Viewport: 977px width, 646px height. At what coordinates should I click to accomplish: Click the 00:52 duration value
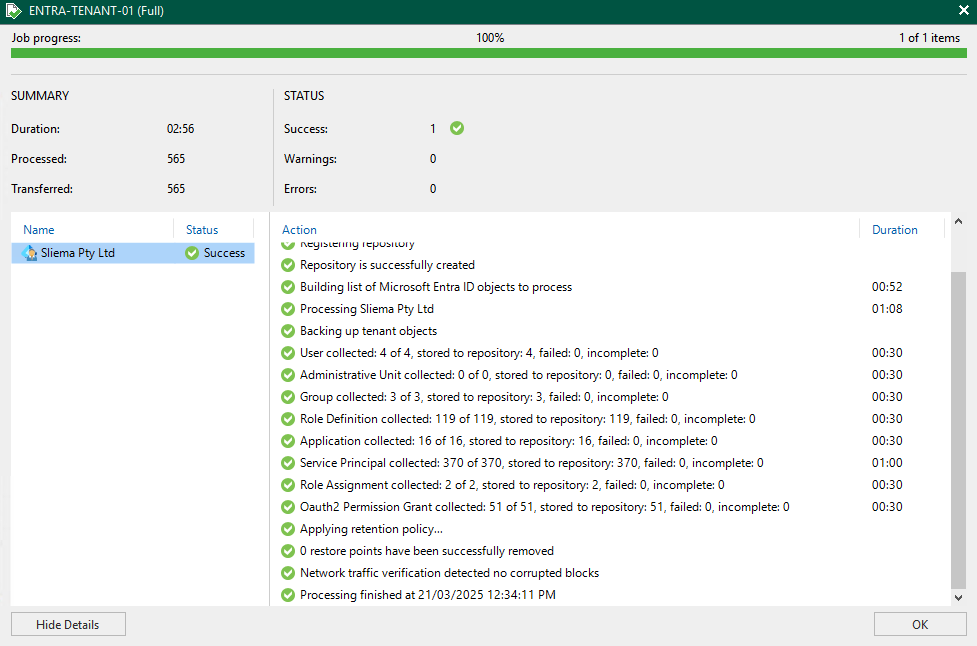[887, 287]
